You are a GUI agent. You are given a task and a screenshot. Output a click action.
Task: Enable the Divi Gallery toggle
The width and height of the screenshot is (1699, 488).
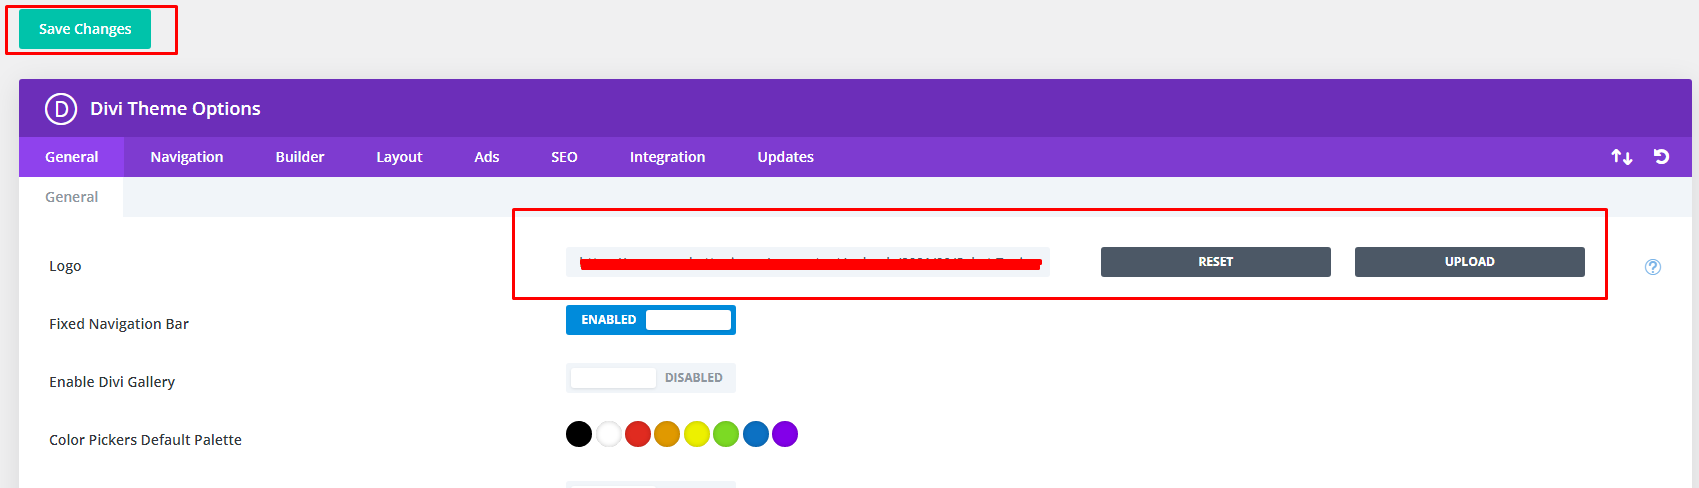651,378
